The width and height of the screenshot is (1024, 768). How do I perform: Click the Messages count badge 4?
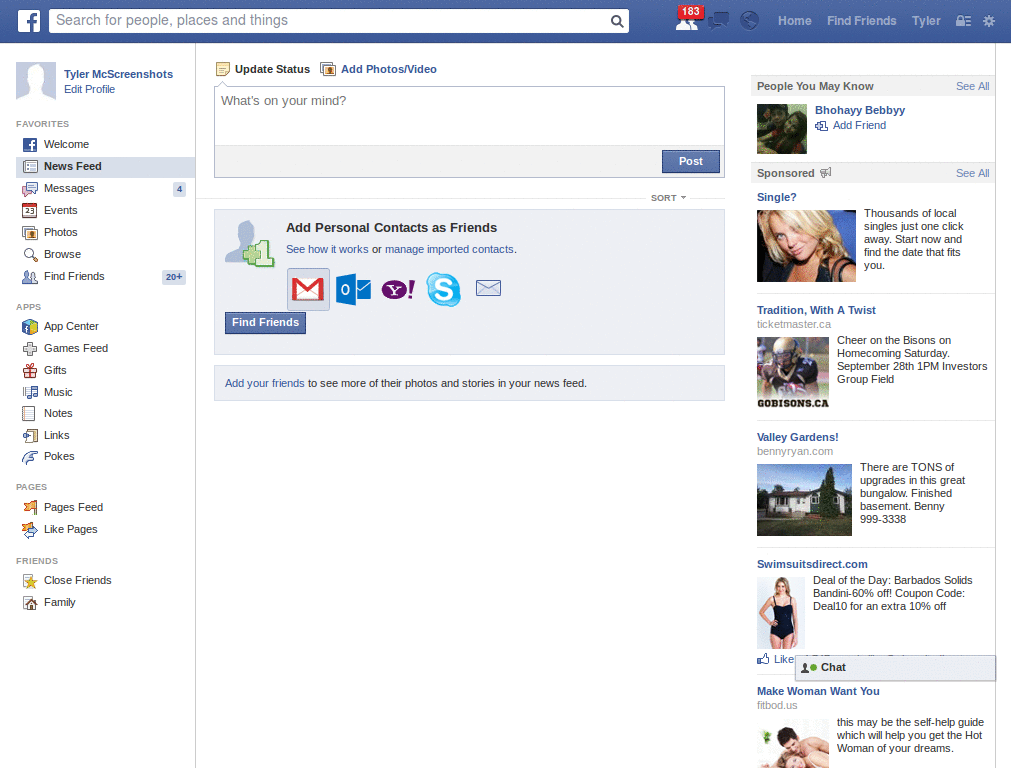click(x=179, y=189)
